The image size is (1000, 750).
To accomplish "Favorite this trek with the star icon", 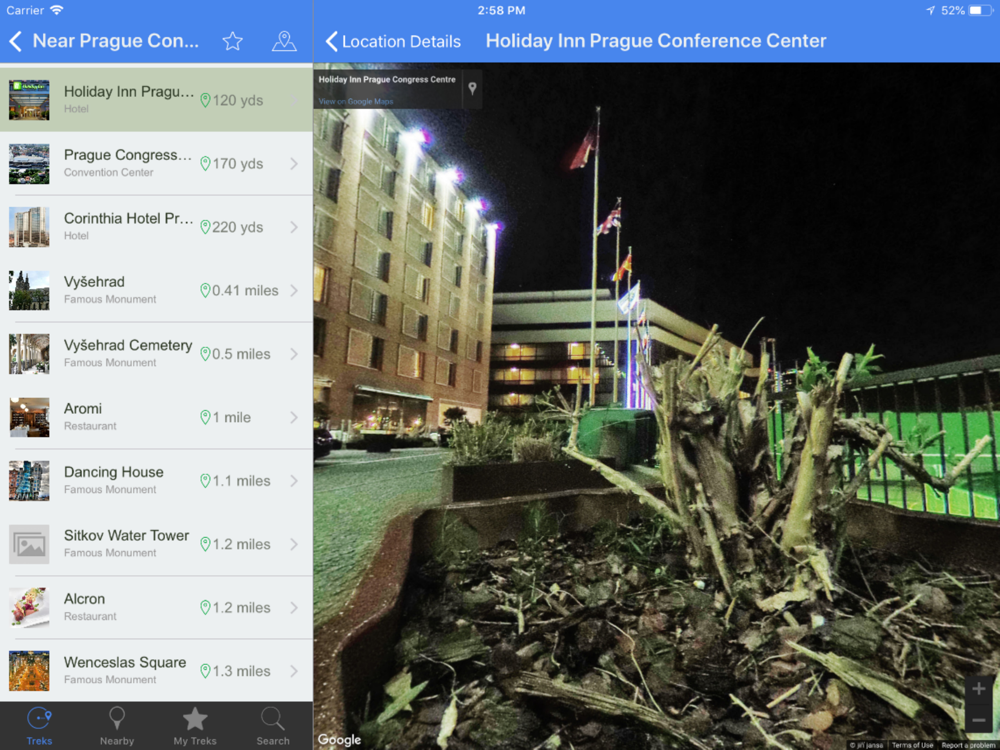I will pyautogui.click(x=233, y=41).
